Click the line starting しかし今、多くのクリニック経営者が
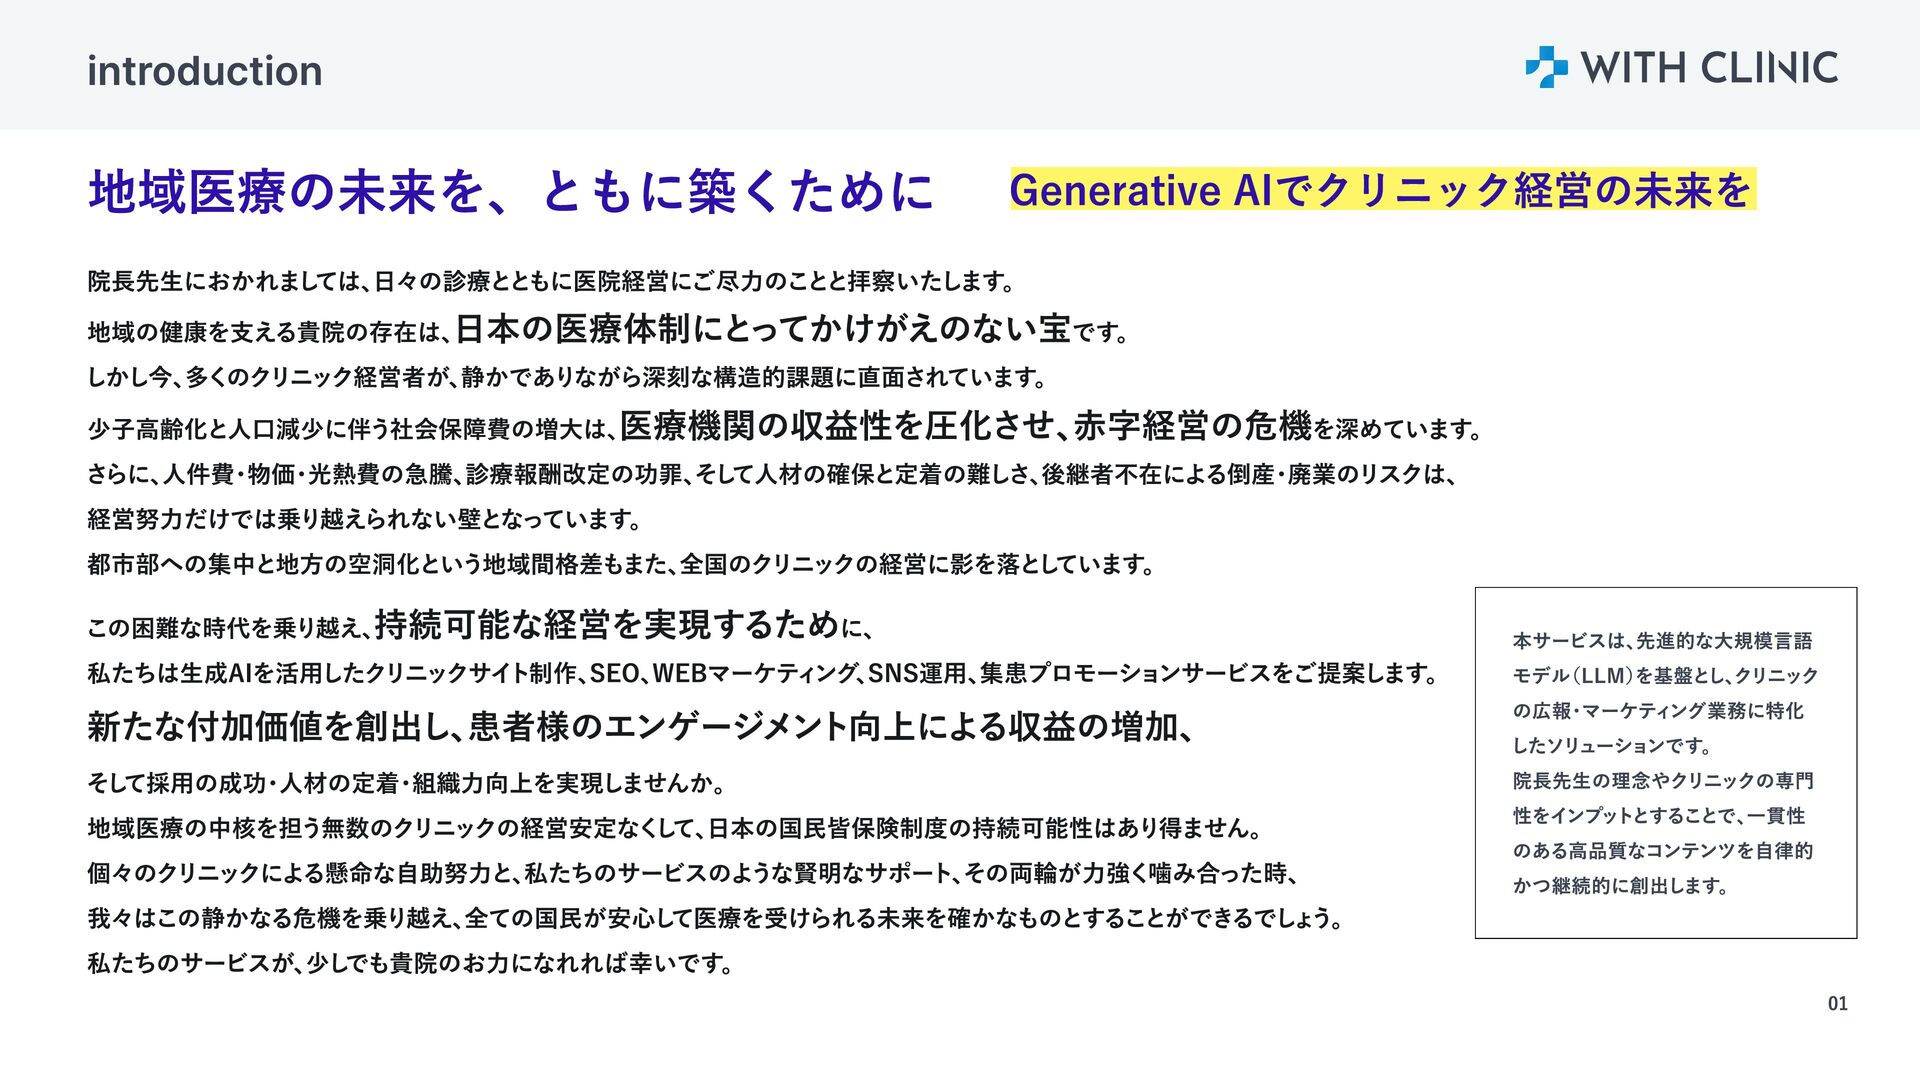The width and height of the screenshot is (1920, 1080). click(x=567, y=378)
